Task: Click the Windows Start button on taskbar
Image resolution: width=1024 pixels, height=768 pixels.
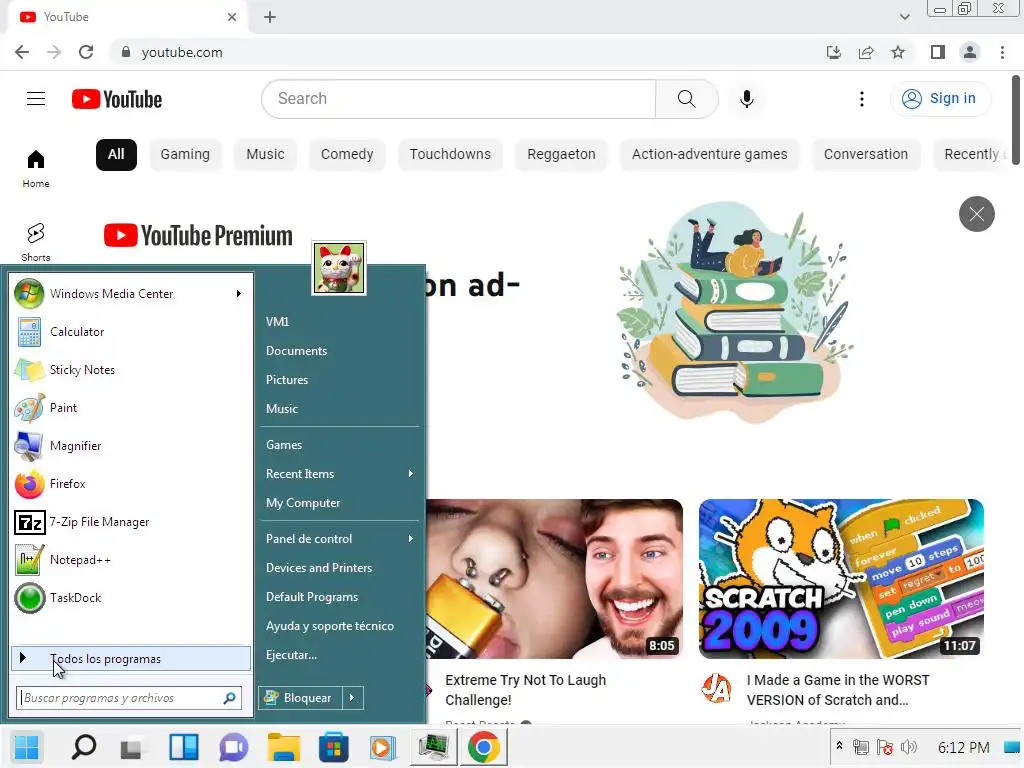Action: 27,747
